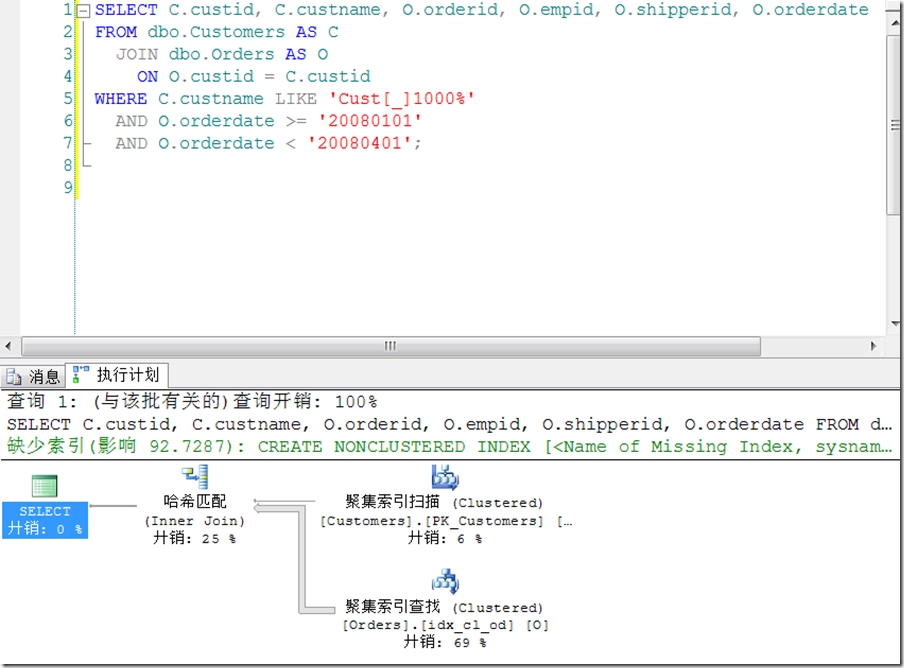The height and width of the screenshot is (668, 904).
Task: Click the '20080401' date literal
Action: [x=359, y=143]
